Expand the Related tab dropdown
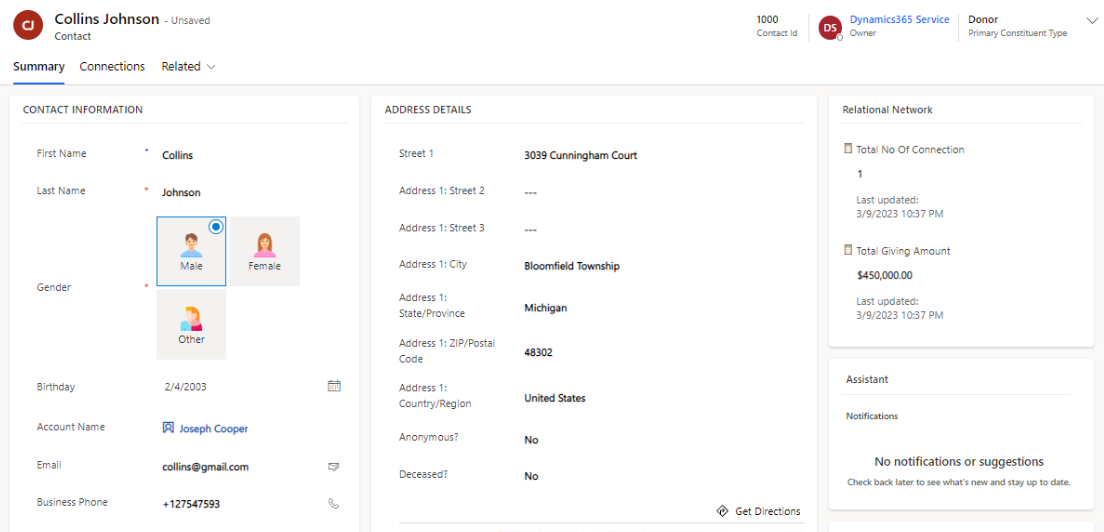Image resolution: width=1104 pixels, height=532 pixels. (x=188, y=67)
